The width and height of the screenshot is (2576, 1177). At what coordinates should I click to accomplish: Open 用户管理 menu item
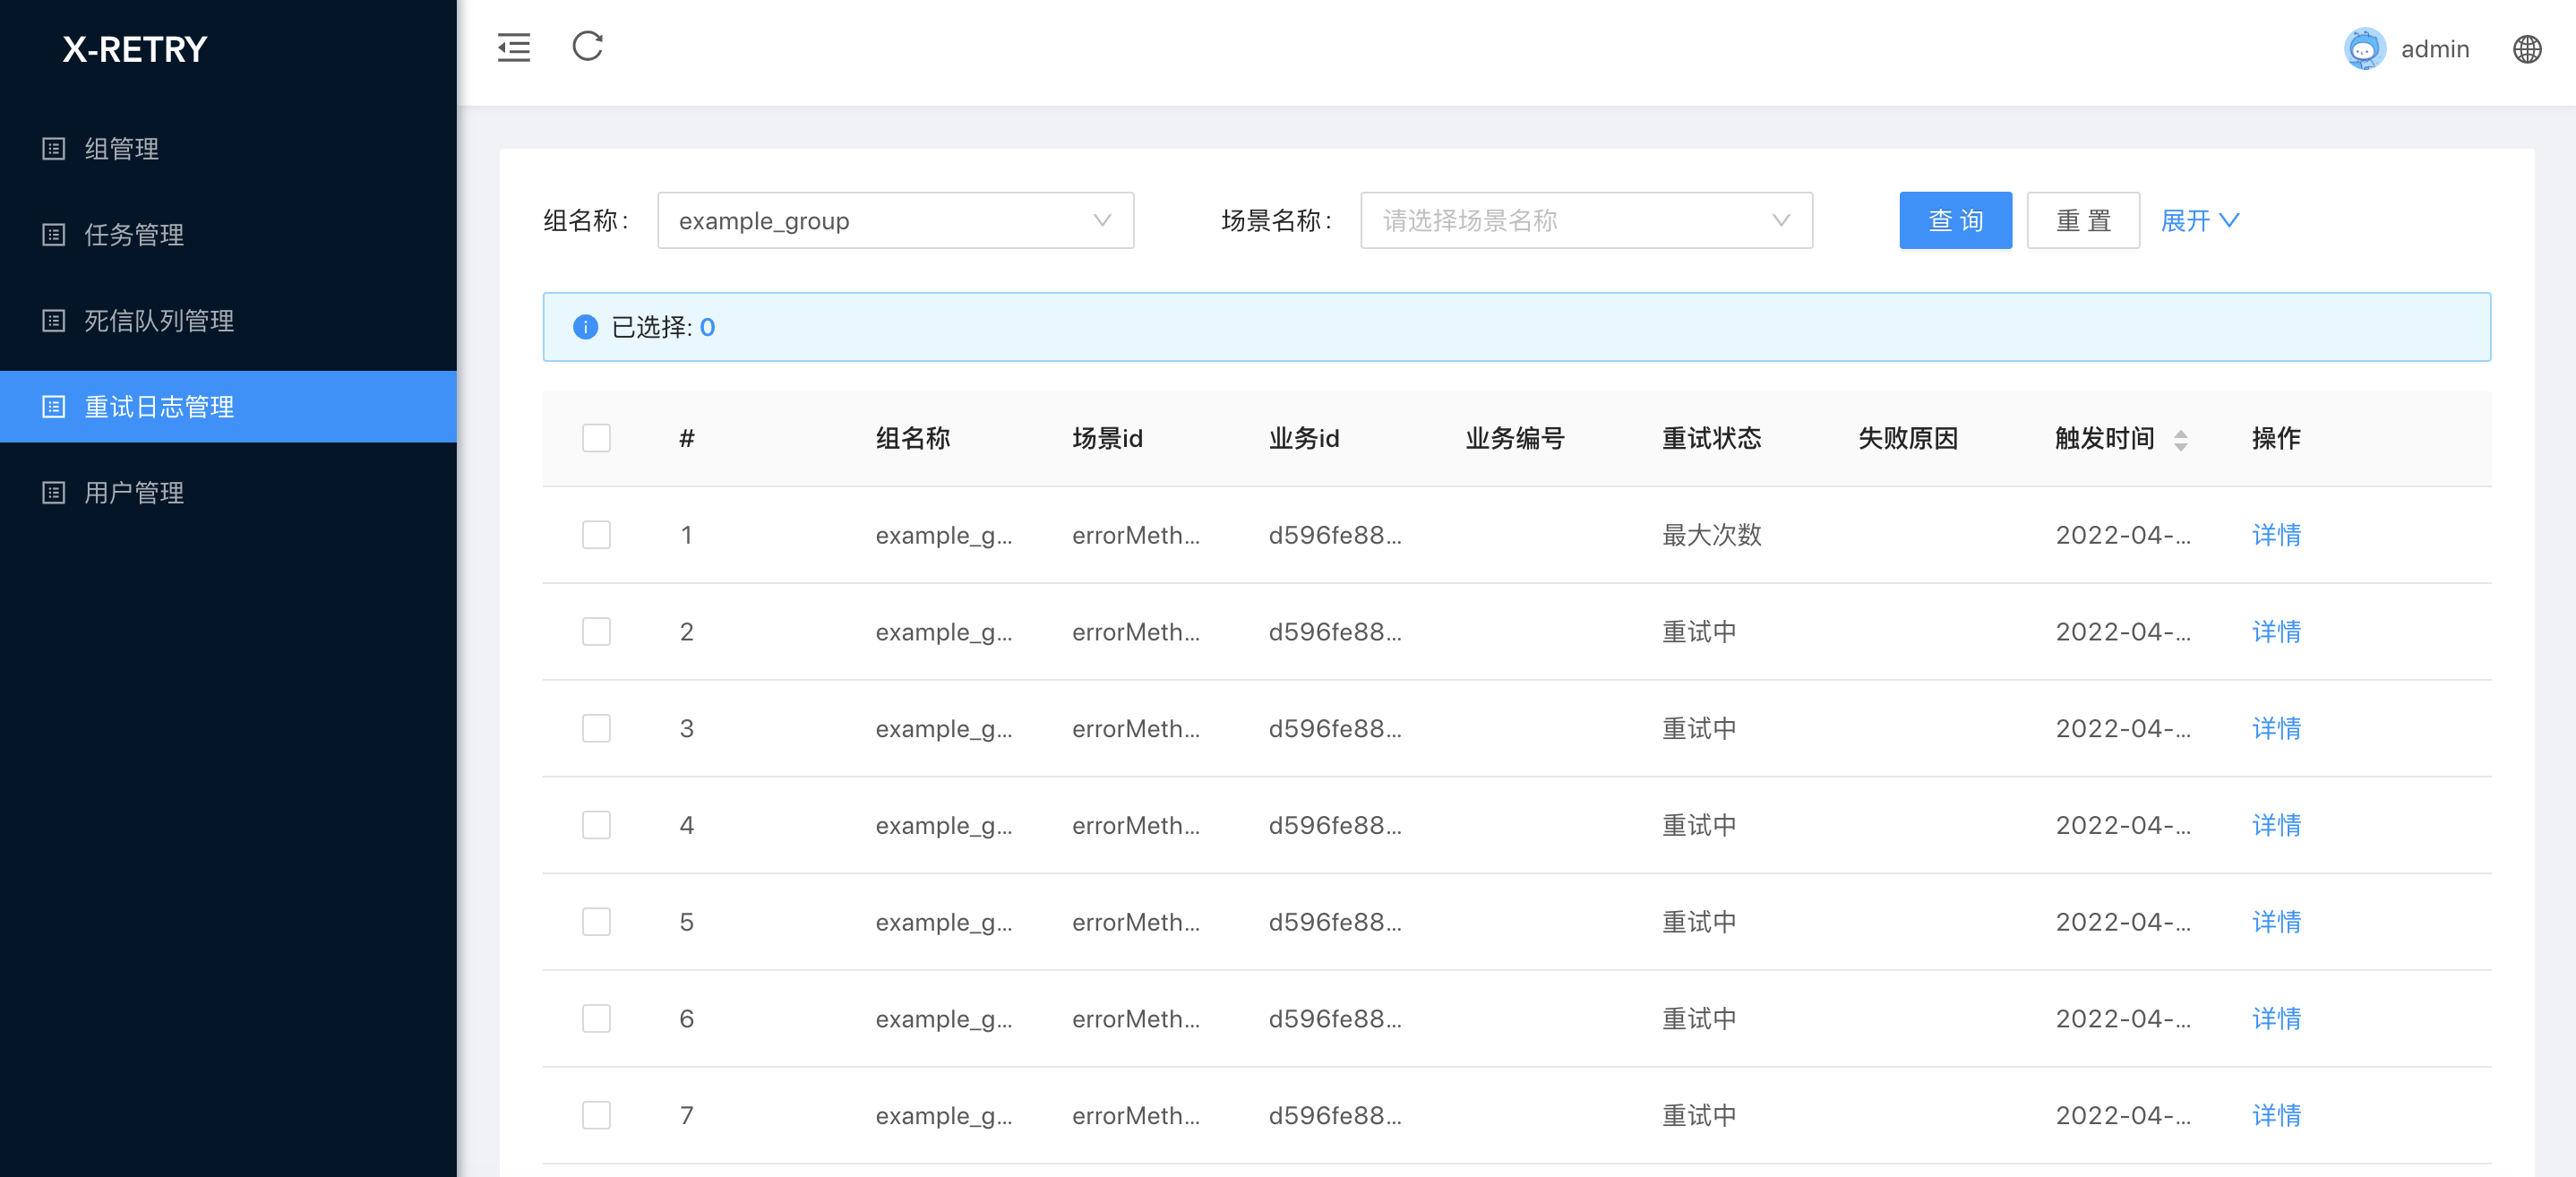(x=134, y=493)
